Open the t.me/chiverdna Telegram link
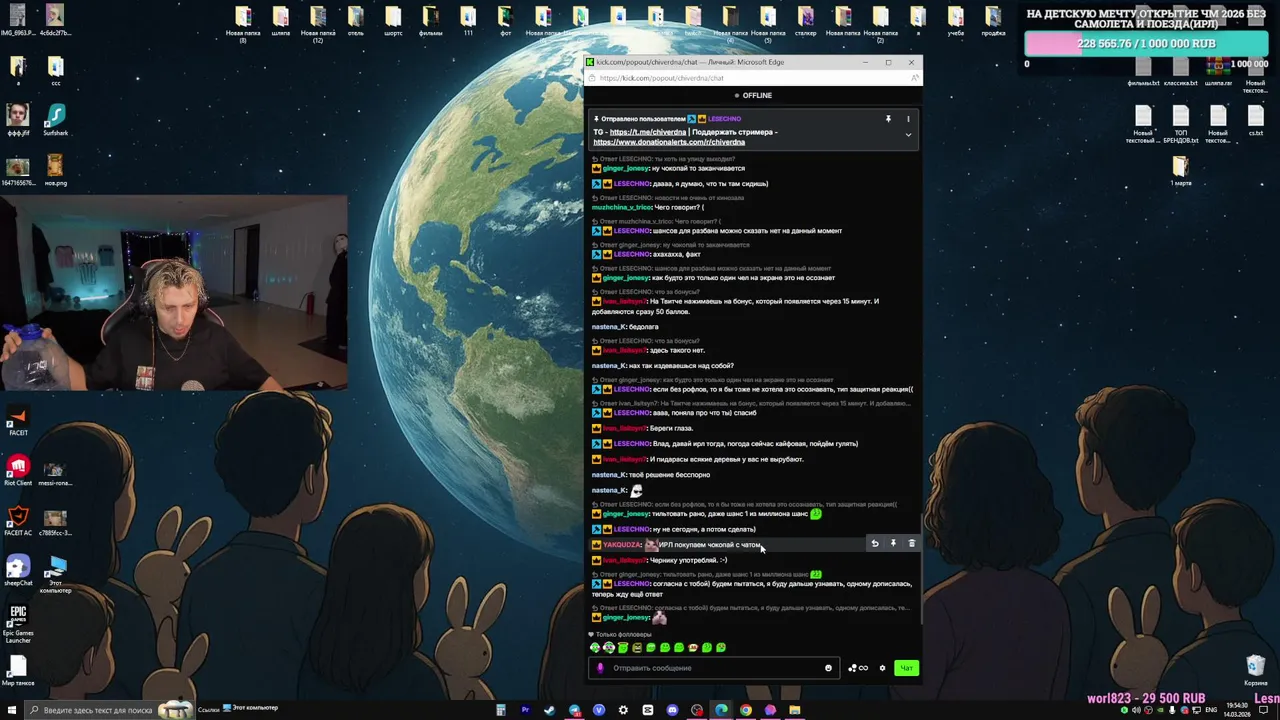 (648, 132)
